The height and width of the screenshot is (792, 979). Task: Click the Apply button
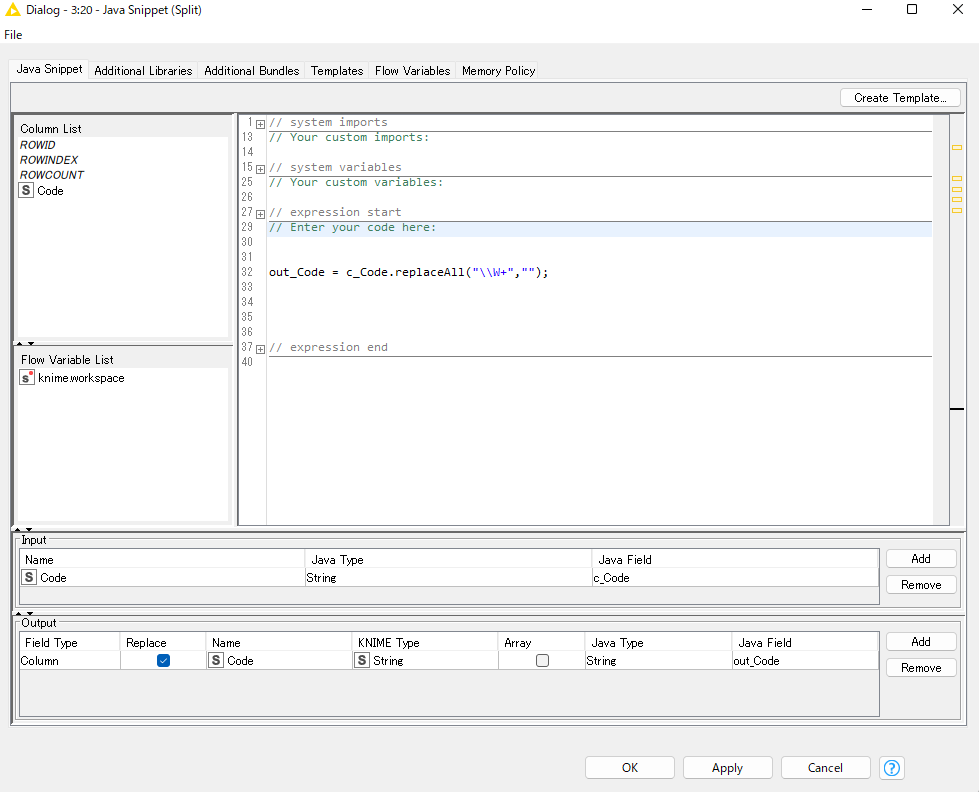coord(727,768)
